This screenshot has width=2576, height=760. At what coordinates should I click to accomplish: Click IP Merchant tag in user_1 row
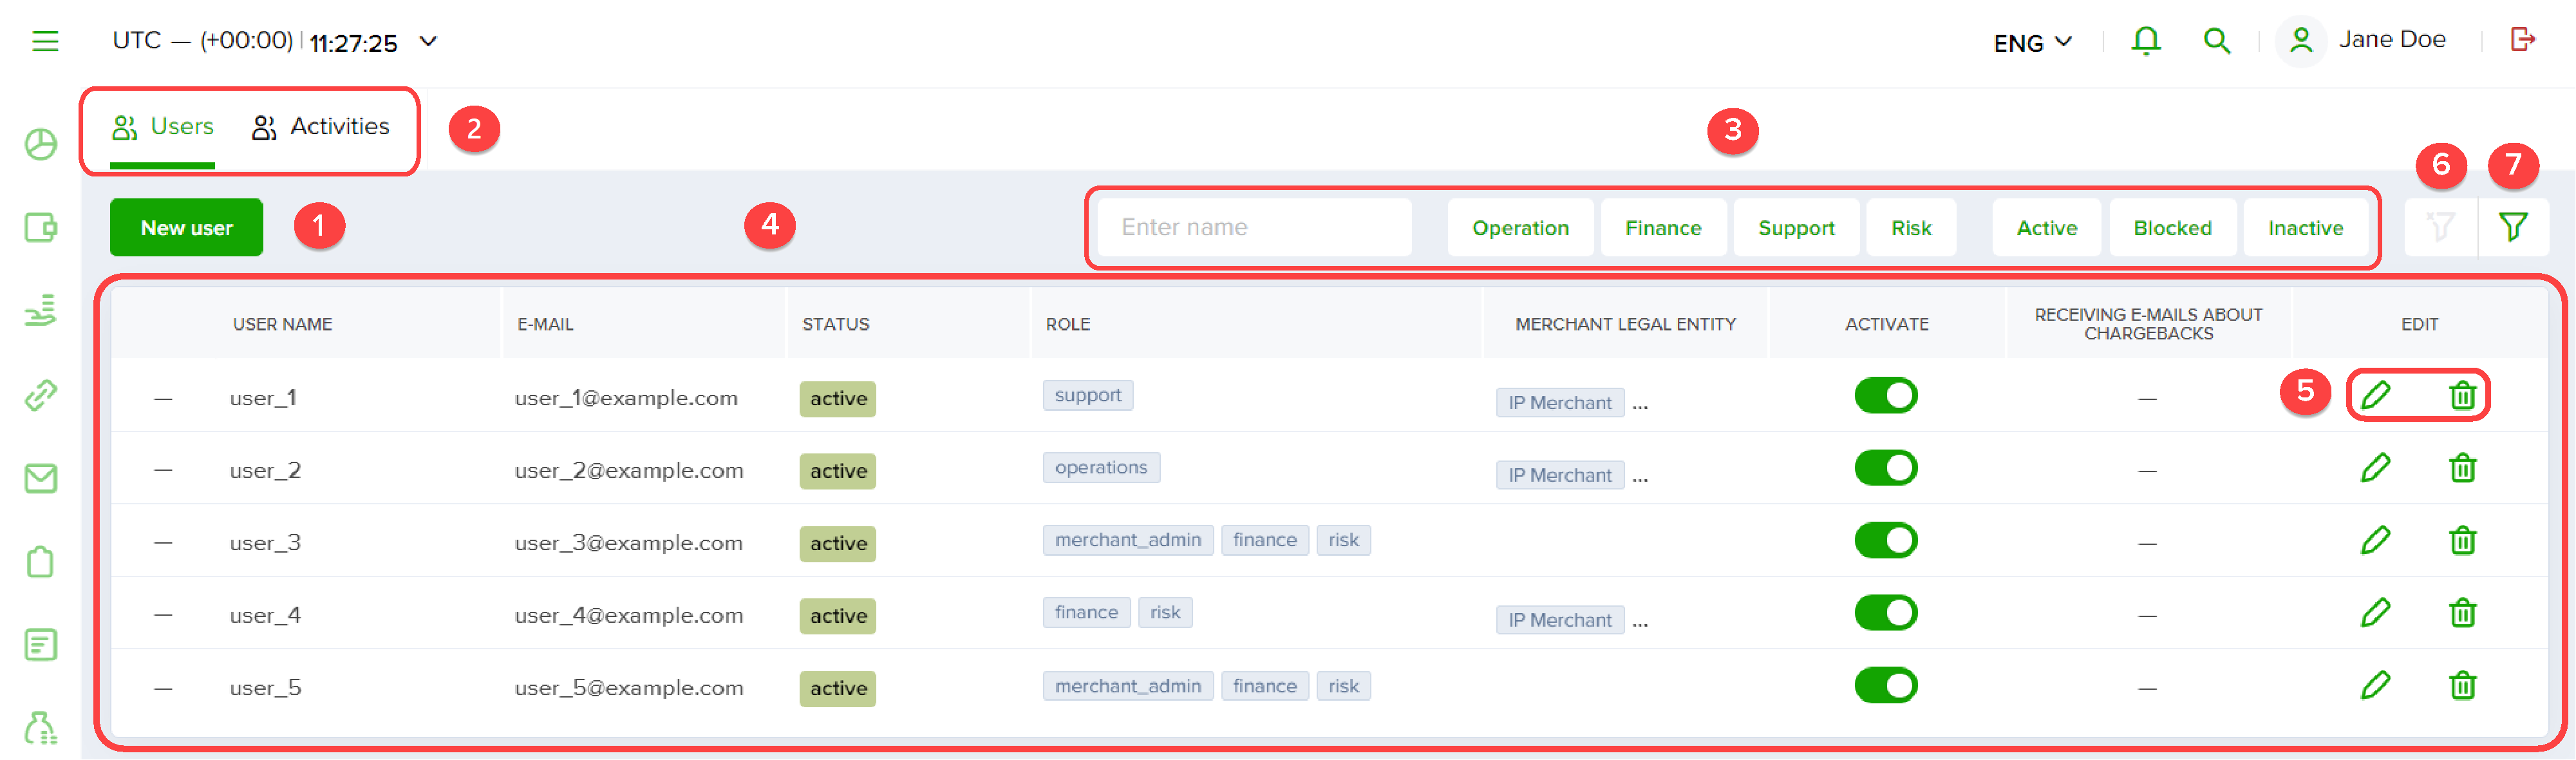(1560, 403)
